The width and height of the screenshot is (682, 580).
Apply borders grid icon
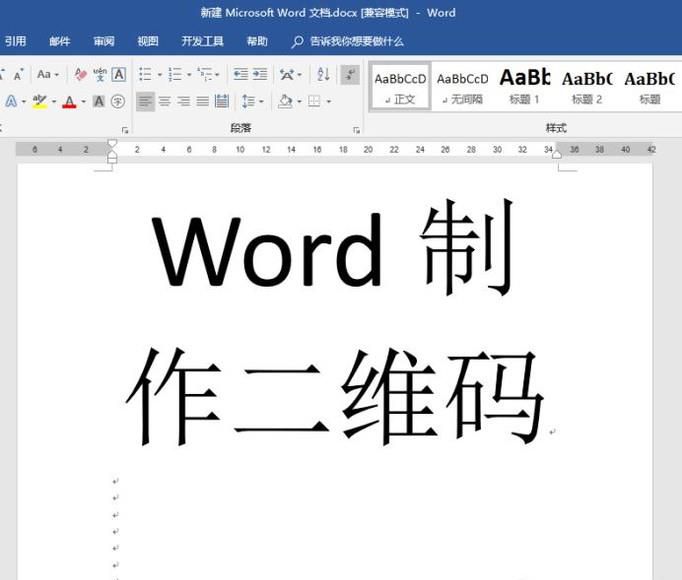pos(314,102)
